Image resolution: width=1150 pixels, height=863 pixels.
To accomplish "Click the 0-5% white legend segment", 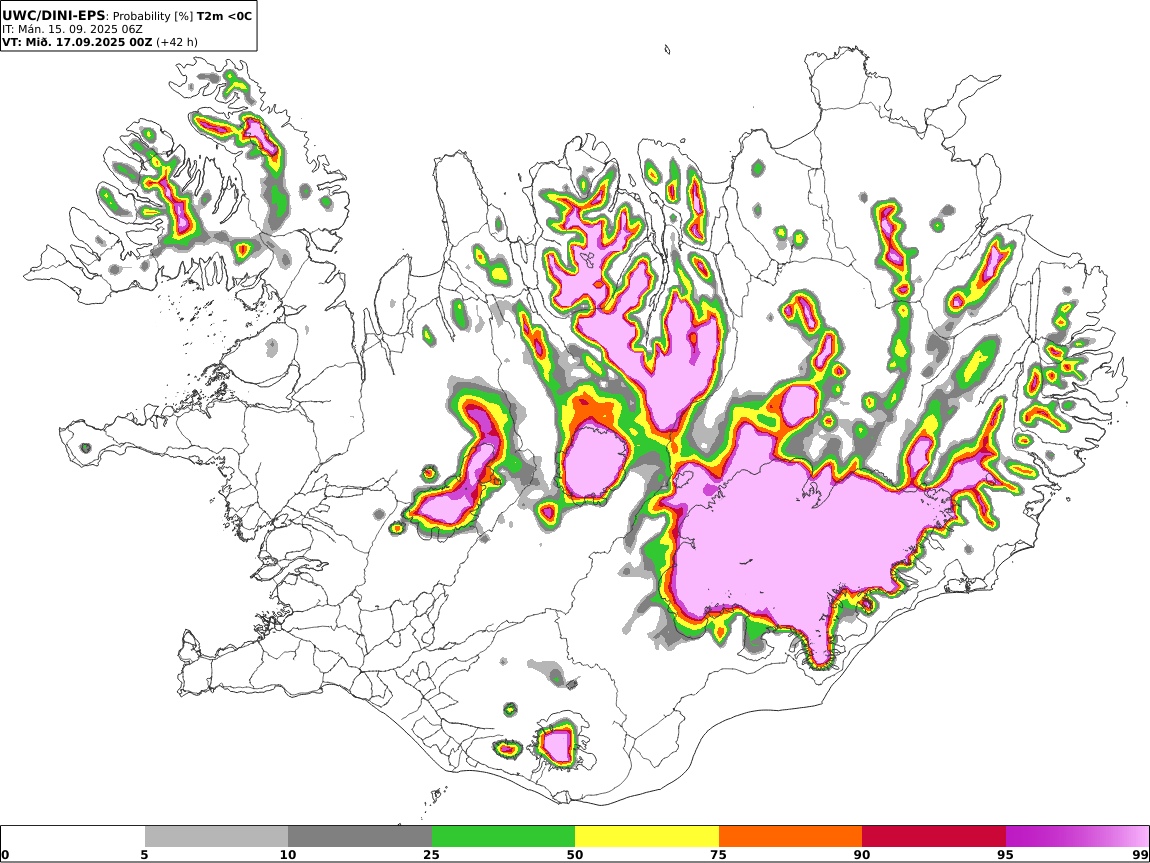I will click(73, 836).
